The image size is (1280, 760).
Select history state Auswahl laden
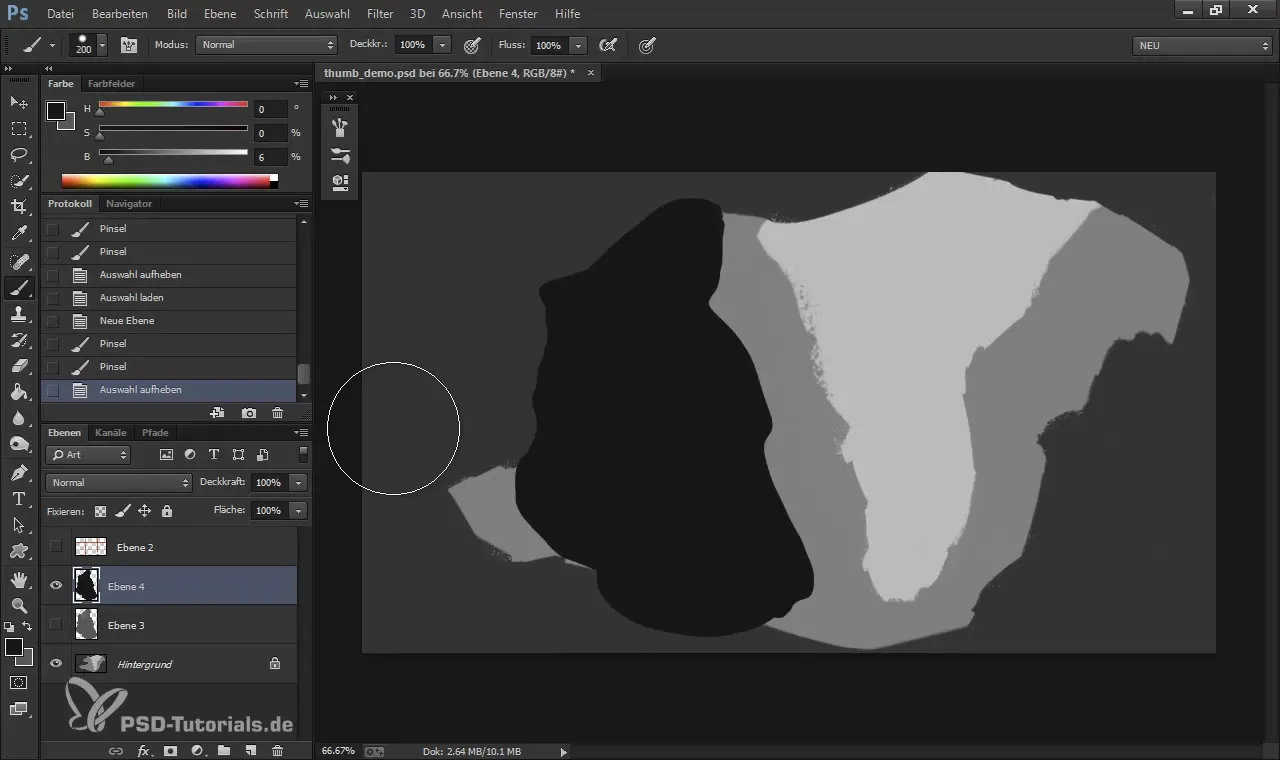point(169,298)
